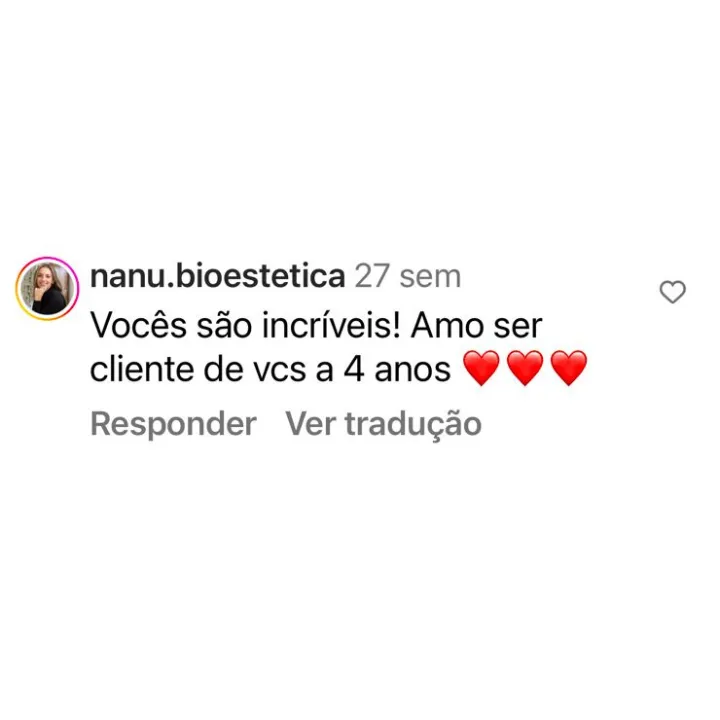
Task: Click the number 27 in the timestamp
Action: click(x=372, y=276)
